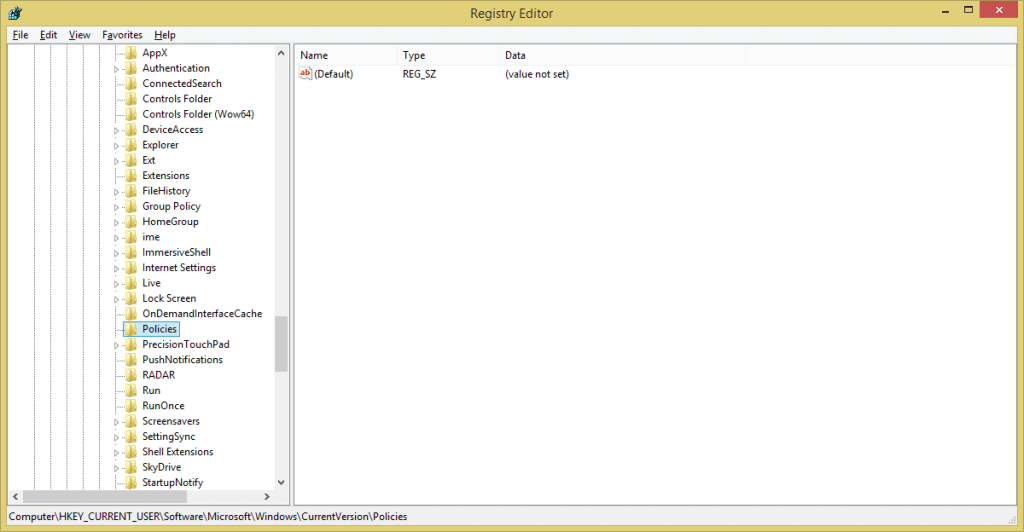Expand the PrecisionTouchPad key
This screenshot has width=1024, height=532.
click(116, 345)
